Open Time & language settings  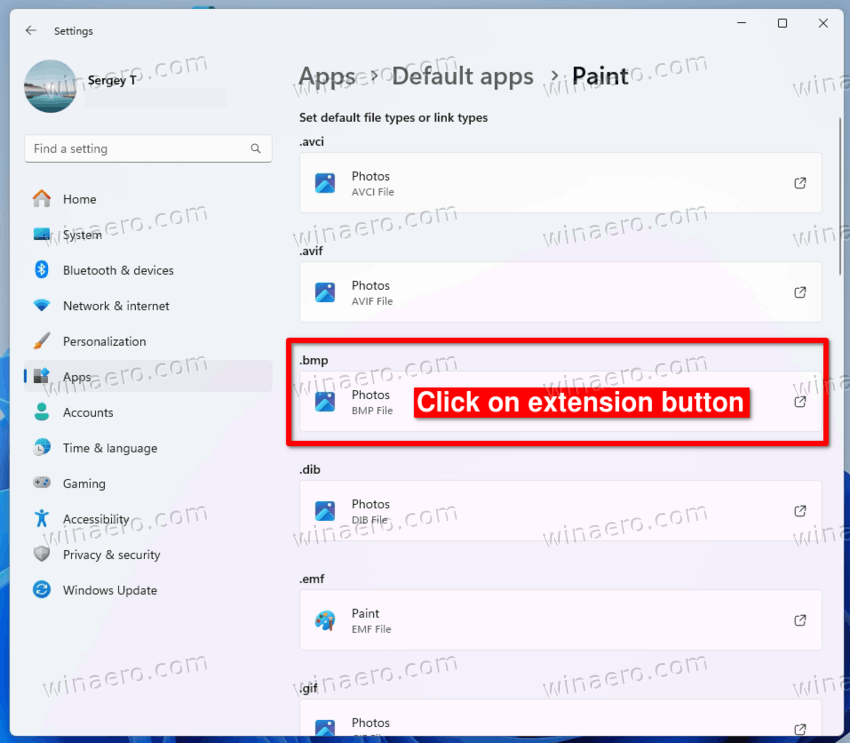[148, 448]
